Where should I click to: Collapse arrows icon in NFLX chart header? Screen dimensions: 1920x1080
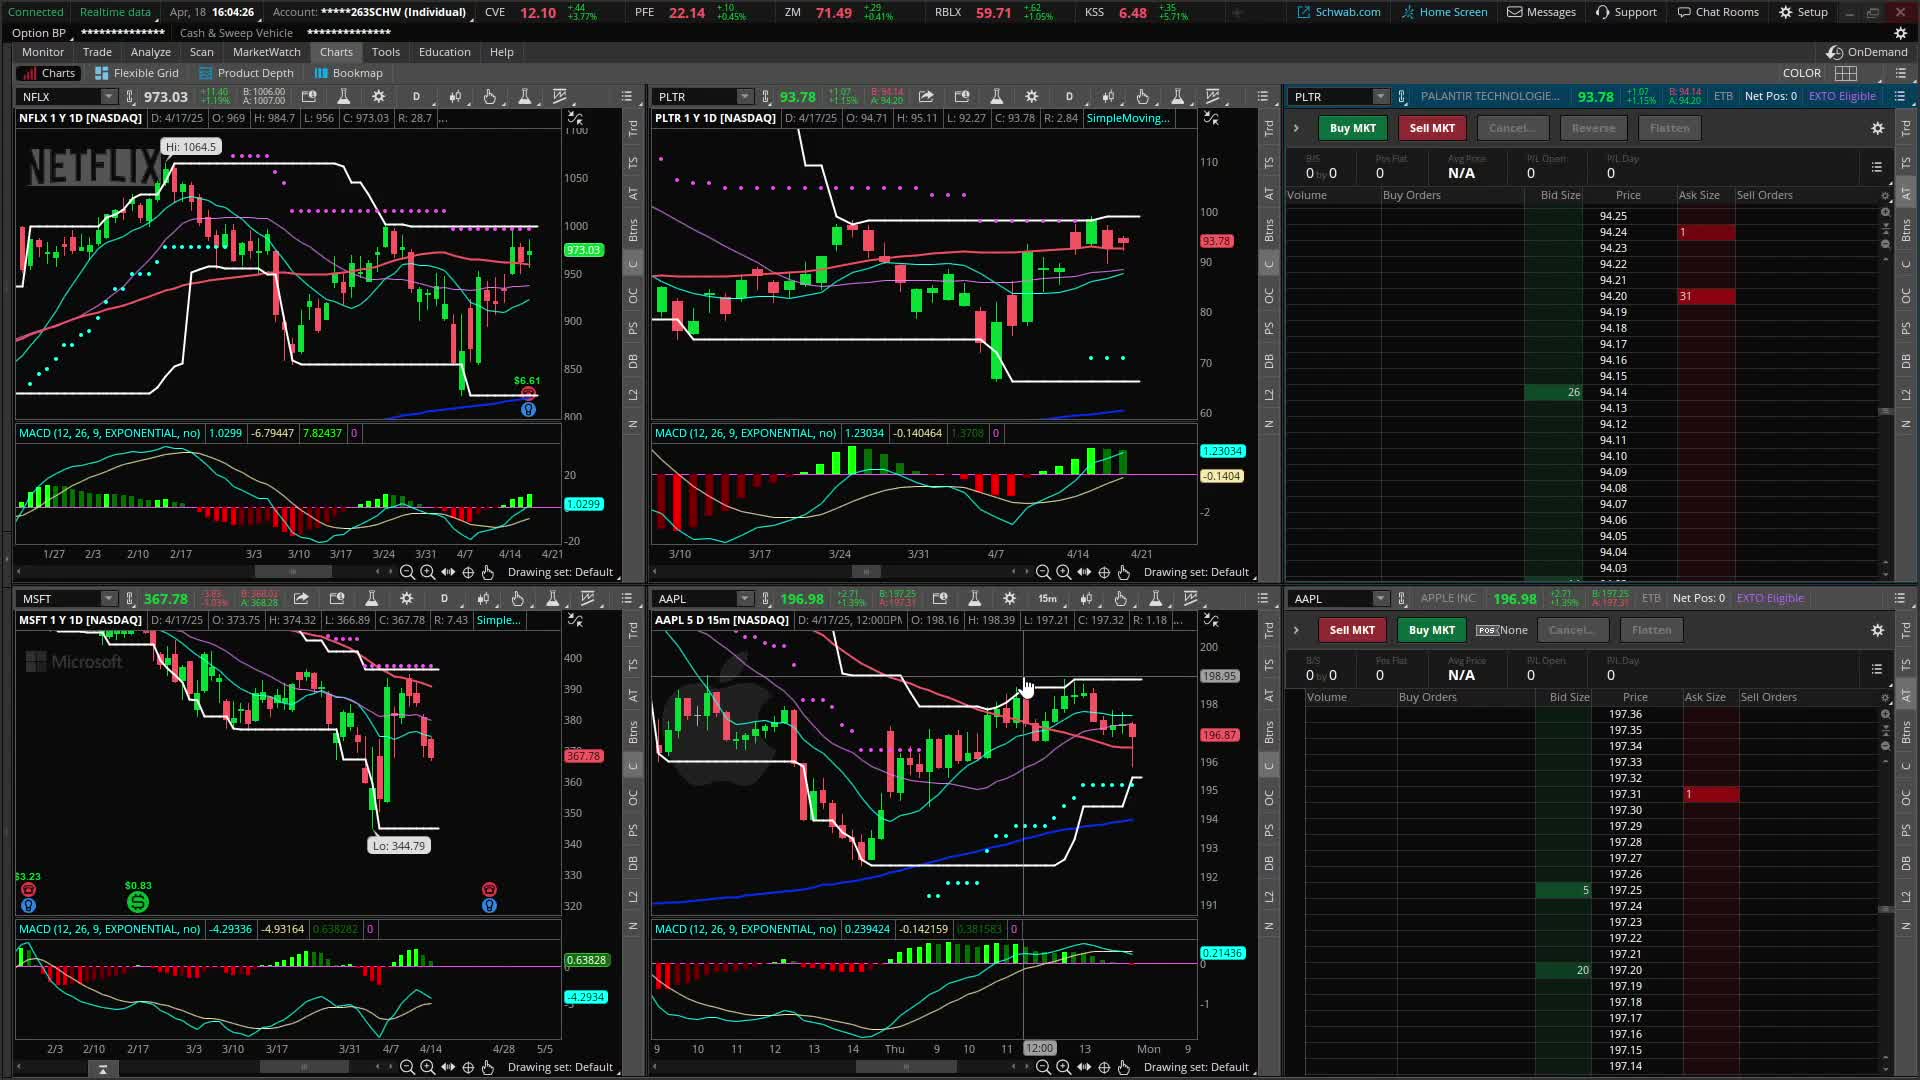pos(575,118)
